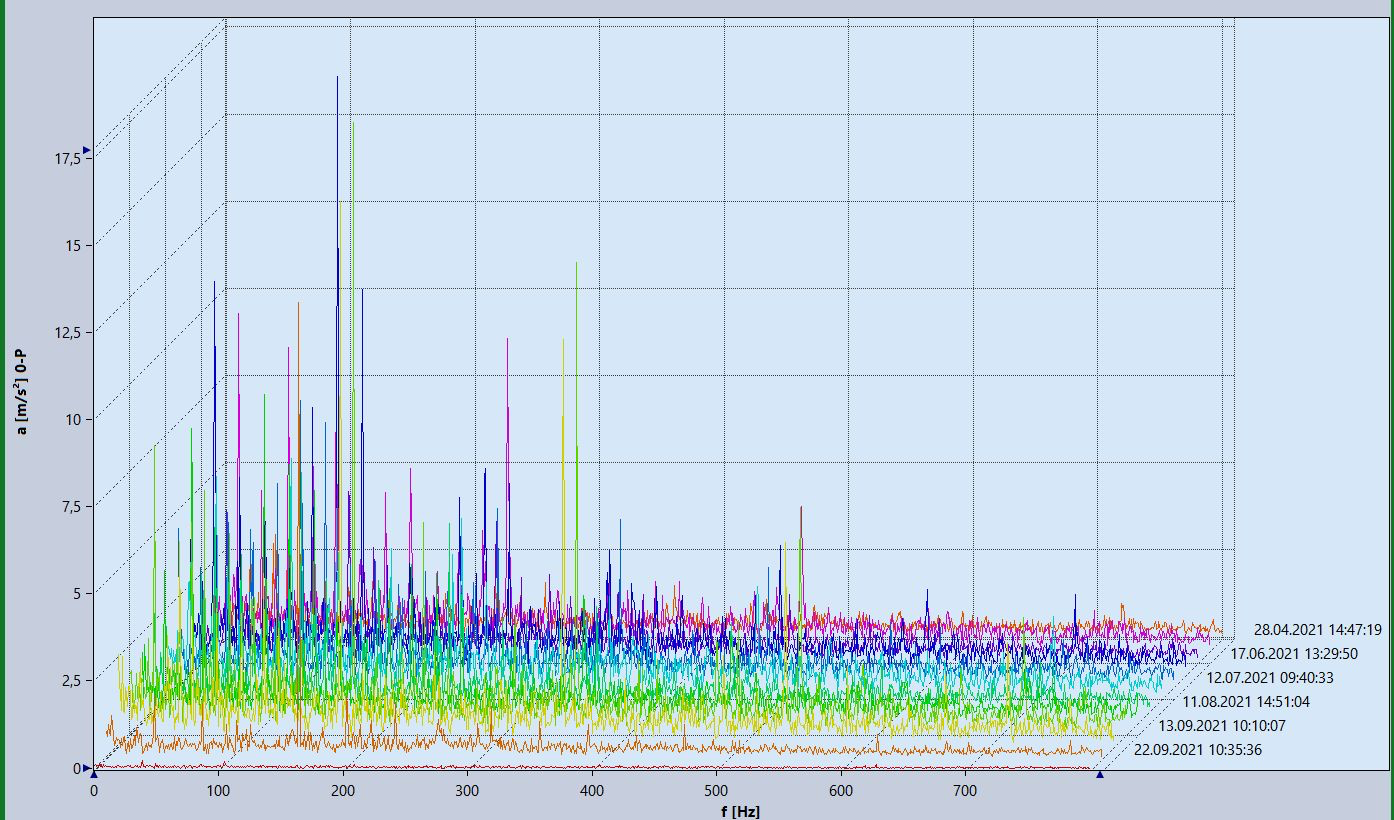Click the 300 tick on frequency axis
The image size is (1394, 820).
[x=467, y=791]
